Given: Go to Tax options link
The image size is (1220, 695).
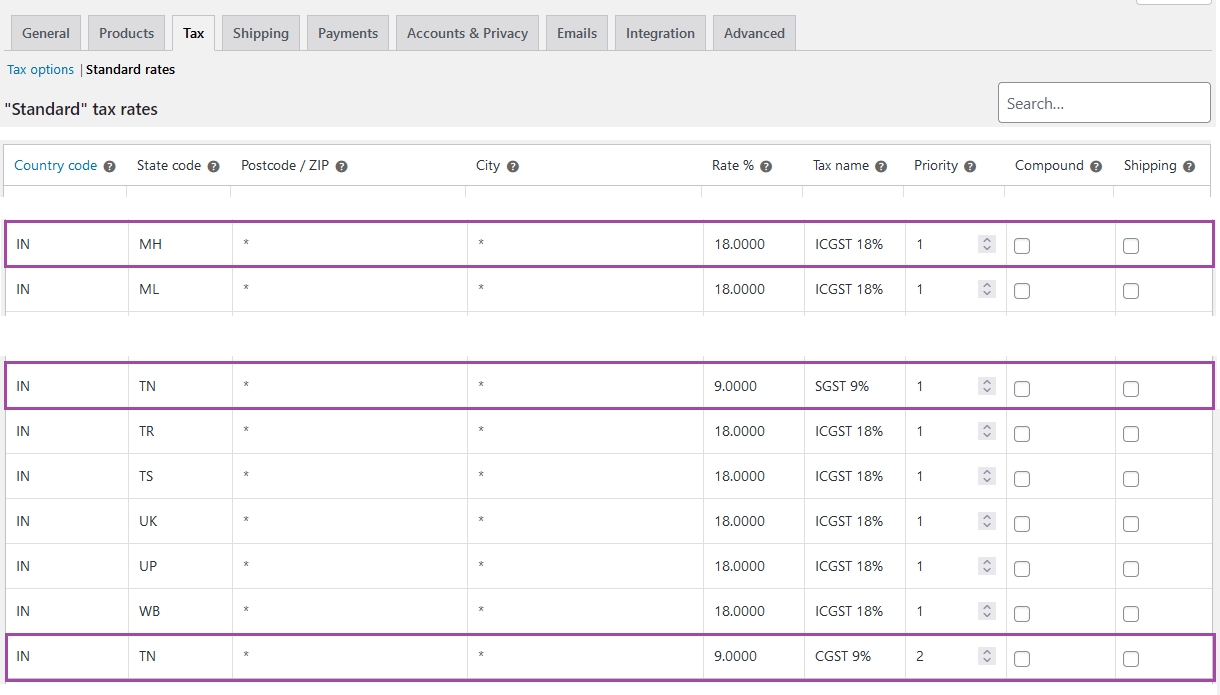Looking at the screenshot, I should click(41, 70).
